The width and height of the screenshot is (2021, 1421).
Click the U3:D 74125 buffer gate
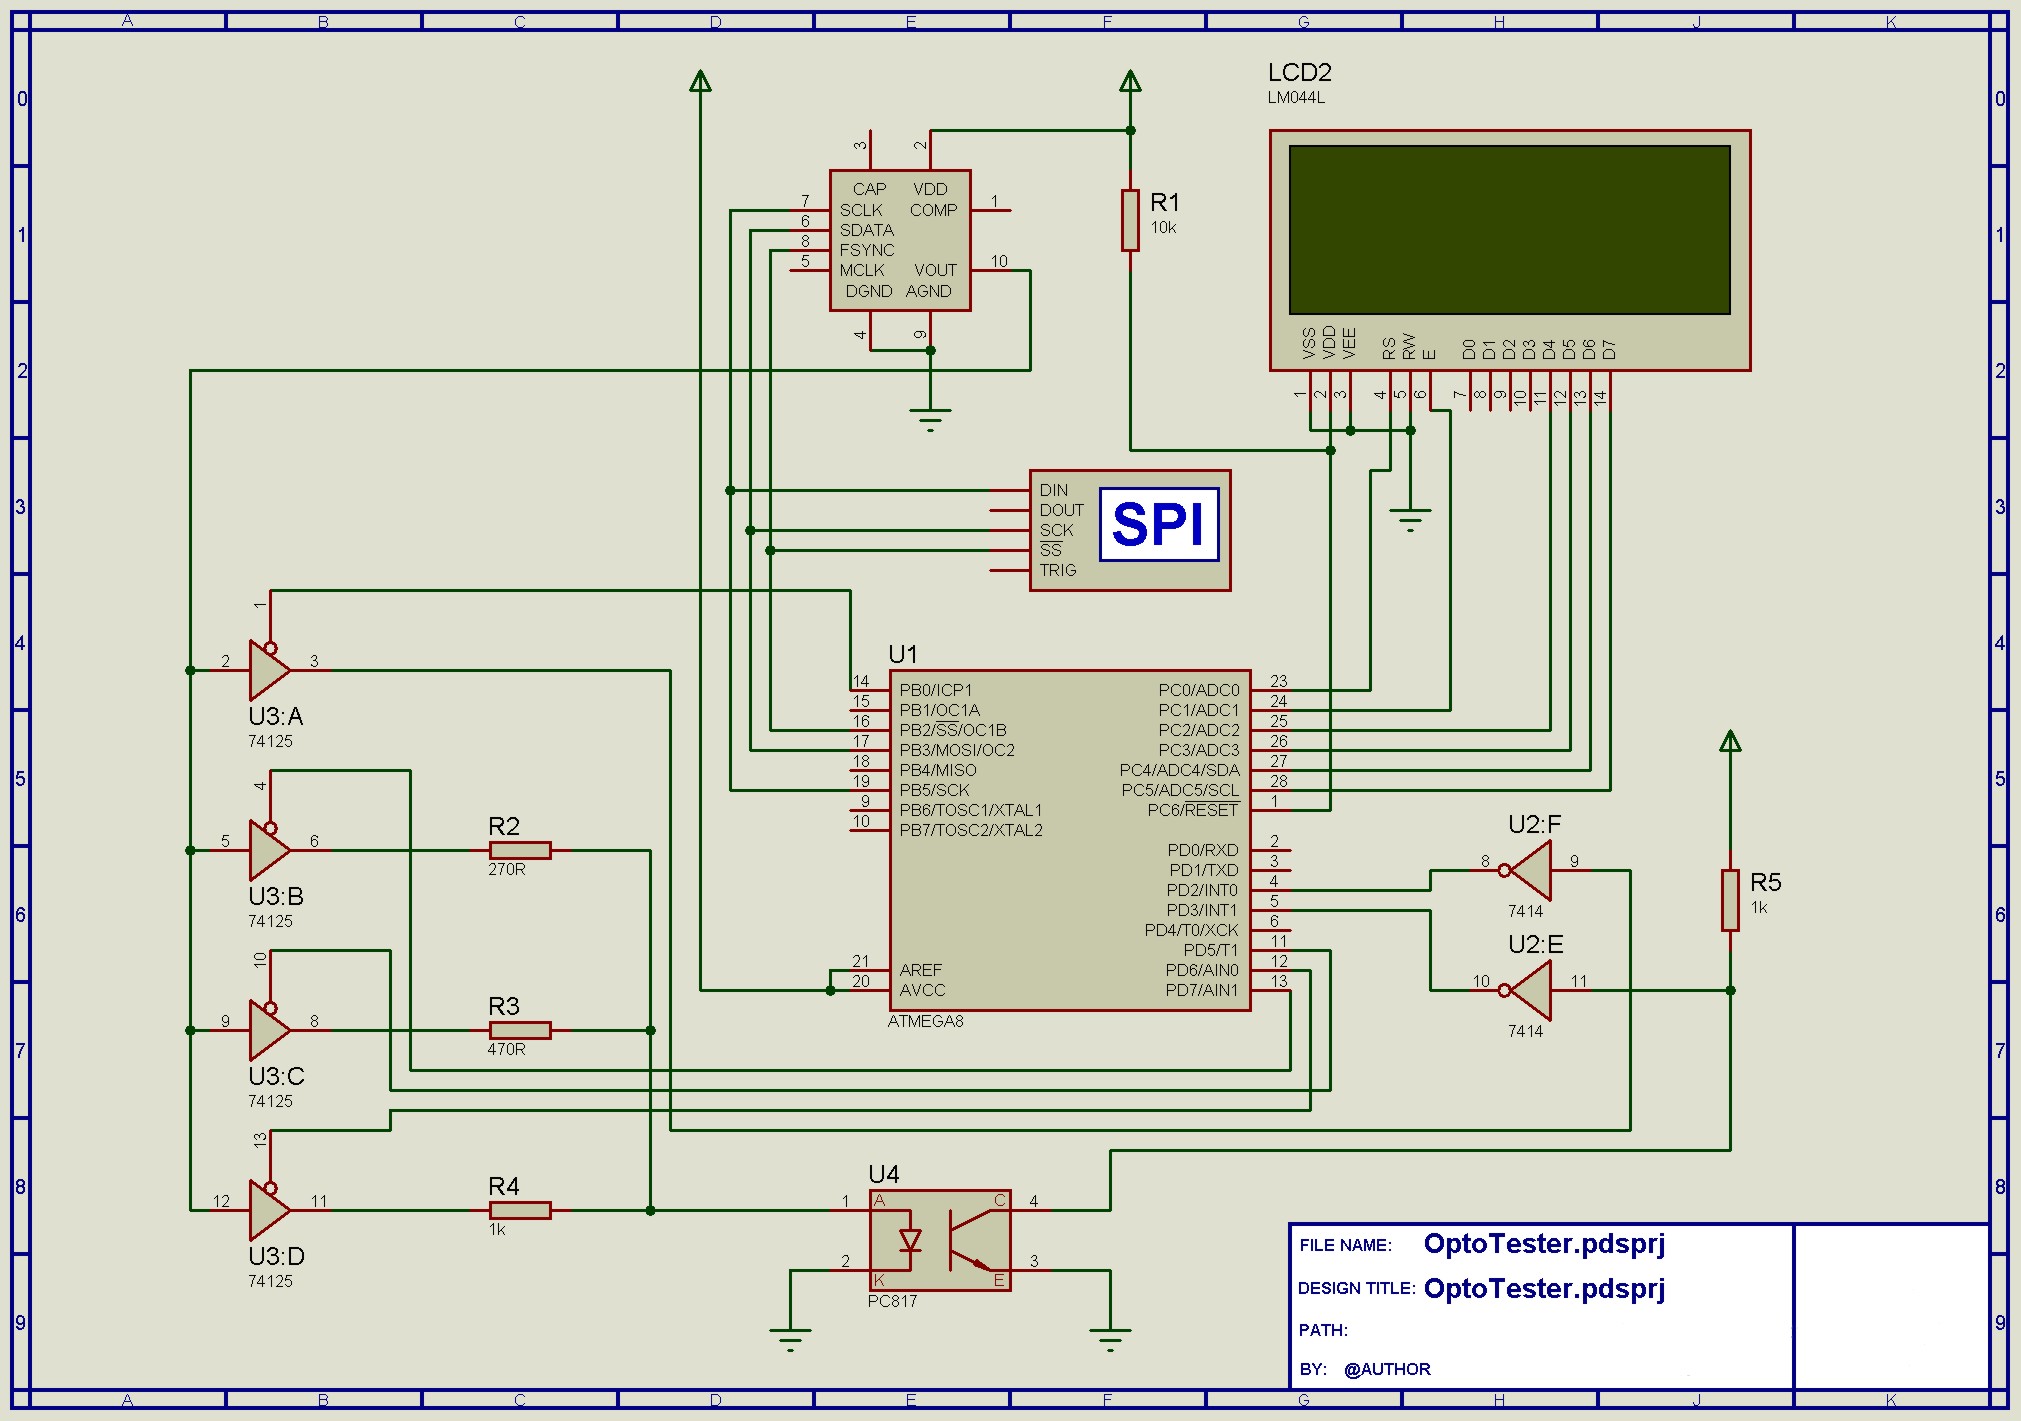coord(269,1210)
